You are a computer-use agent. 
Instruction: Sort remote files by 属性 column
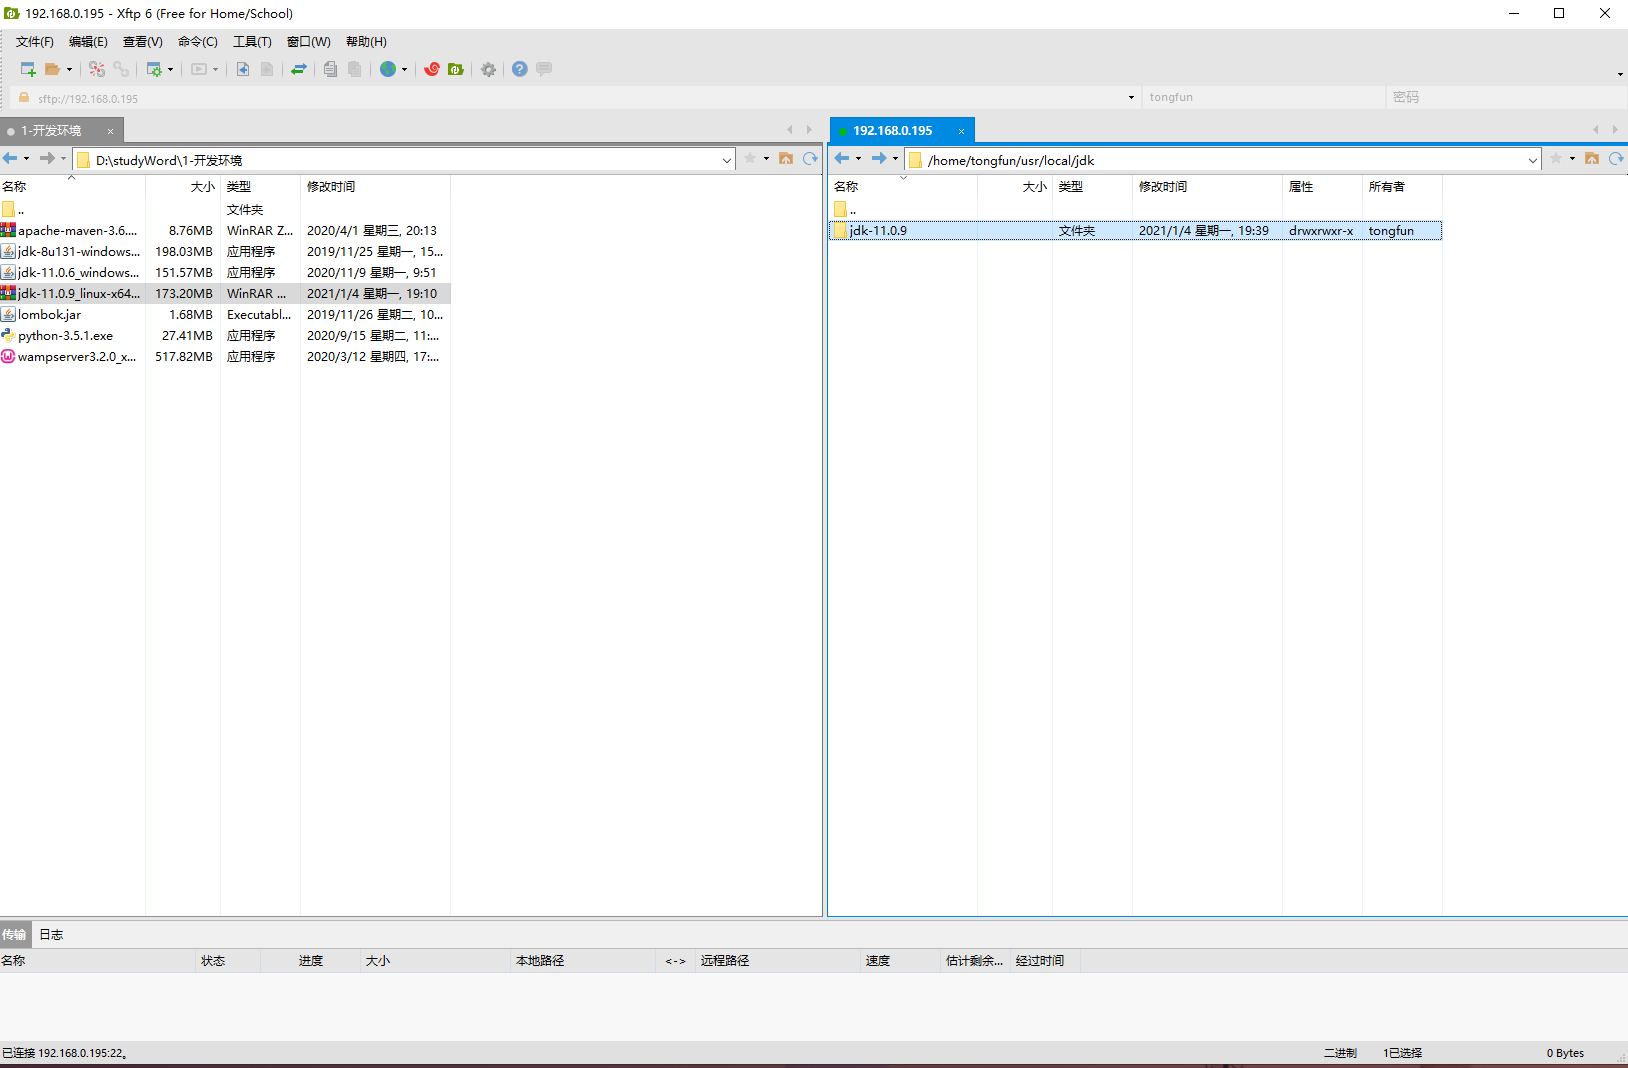pyautogui.click(x=1322, y=187)
